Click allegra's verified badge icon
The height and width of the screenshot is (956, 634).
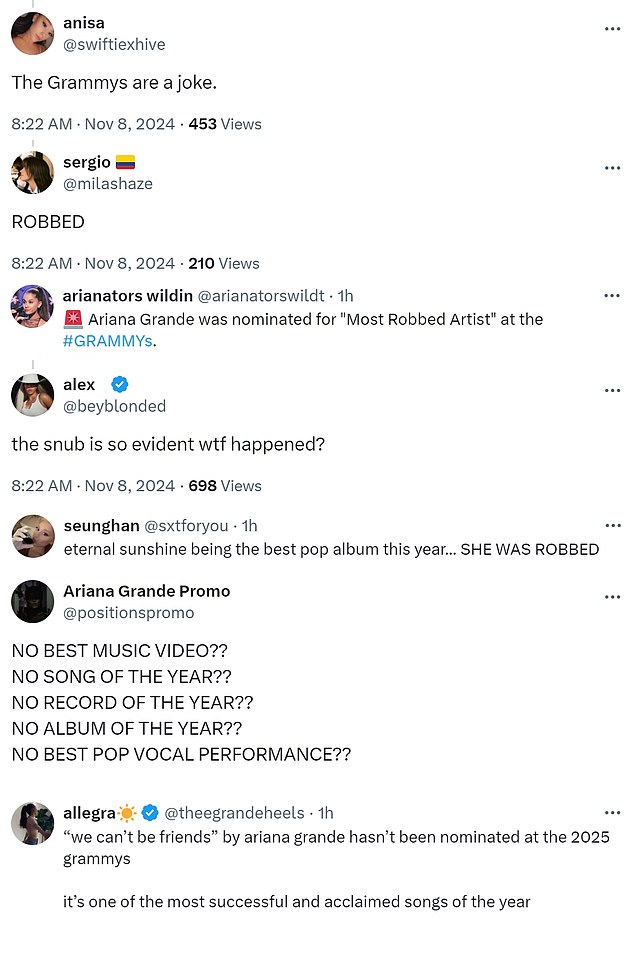pos(149,813)
